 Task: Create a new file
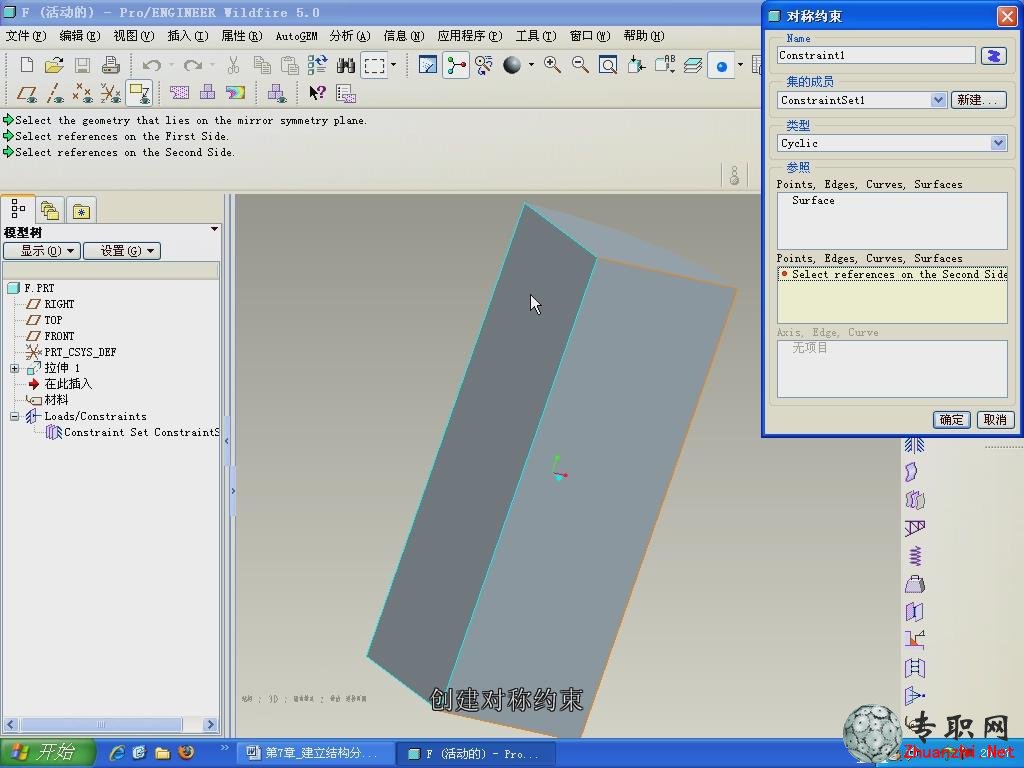(x=26, y=65)
